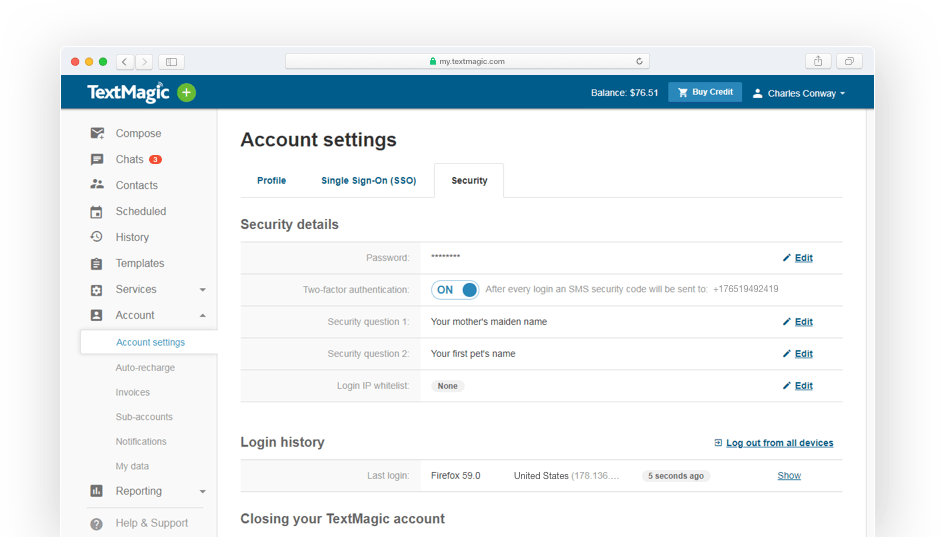Go back with browser back arrow
The width and height of the screenshot is (940, 537).
point(125,61)
